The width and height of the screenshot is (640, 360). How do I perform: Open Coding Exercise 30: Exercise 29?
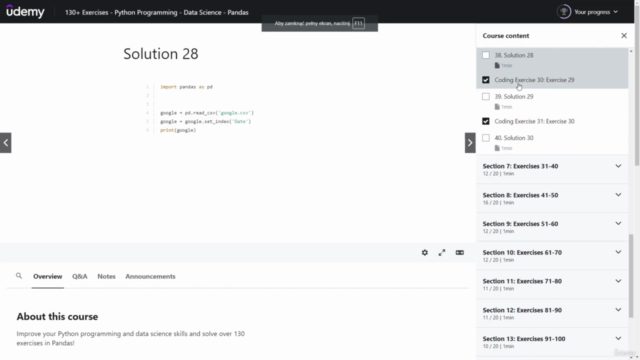coord(534,80)
